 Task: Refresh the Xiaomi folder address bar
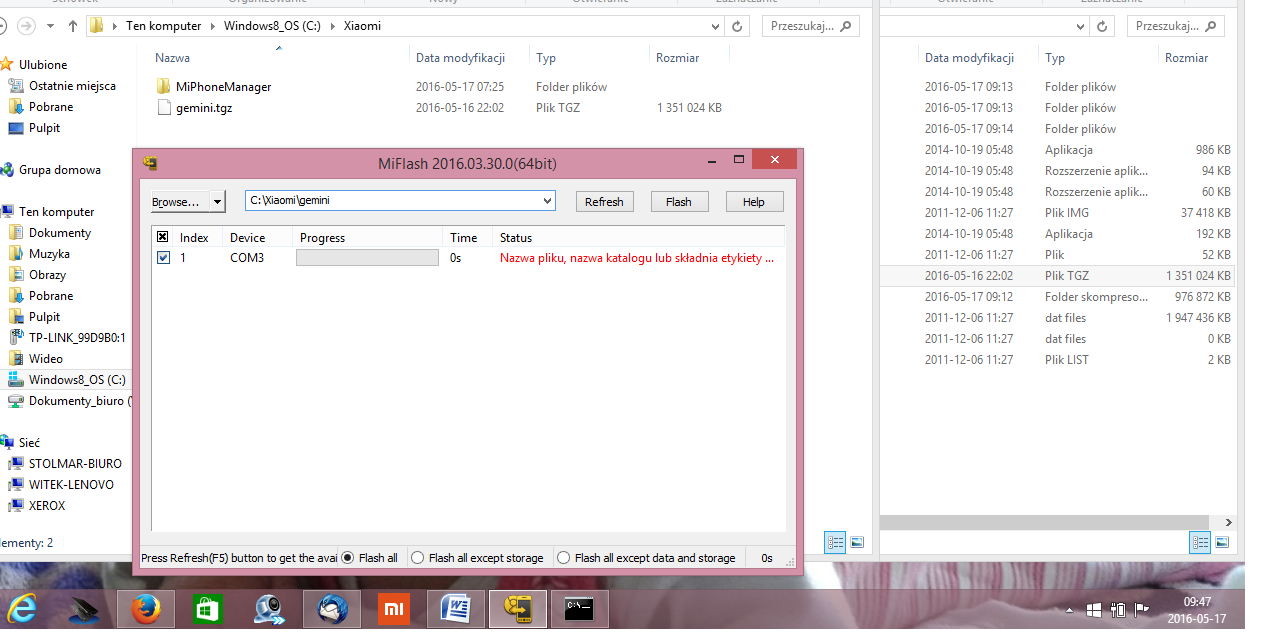pyautogui.click(x=738, y=26)
